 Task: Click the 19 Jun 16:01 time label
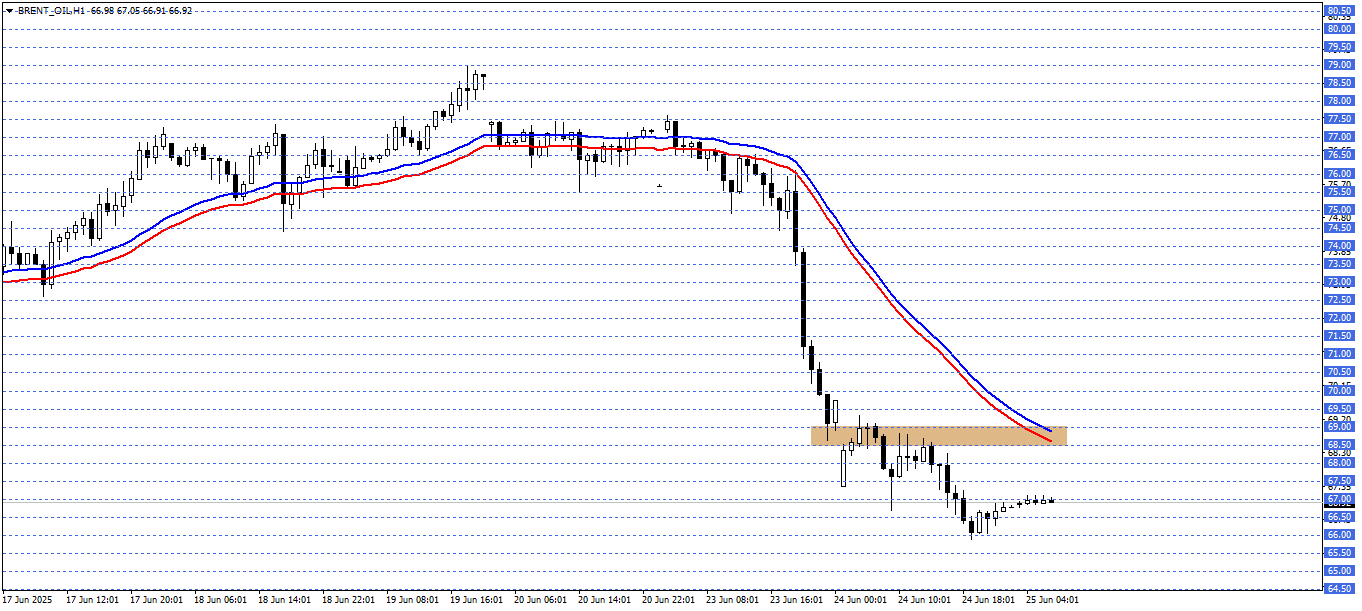476,600
